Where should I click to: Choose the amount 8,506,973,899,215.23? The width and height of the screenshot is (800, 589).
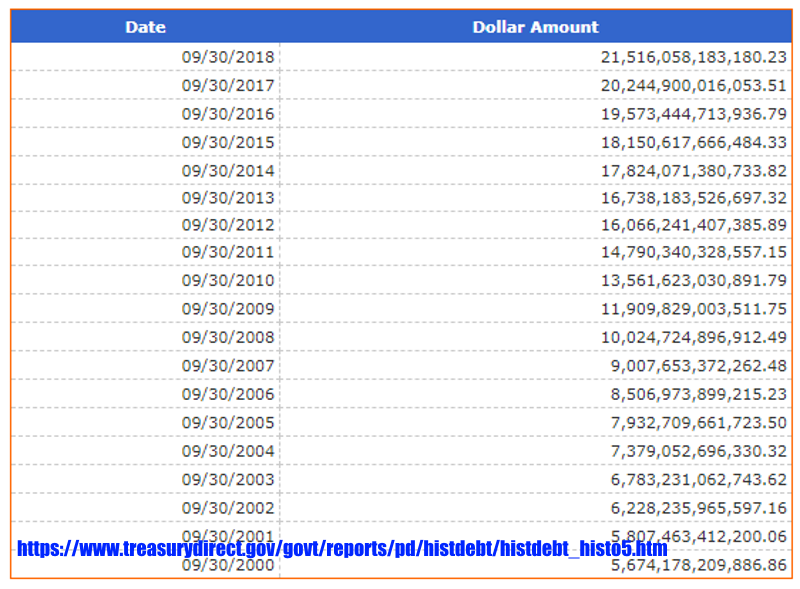(698, 395)
